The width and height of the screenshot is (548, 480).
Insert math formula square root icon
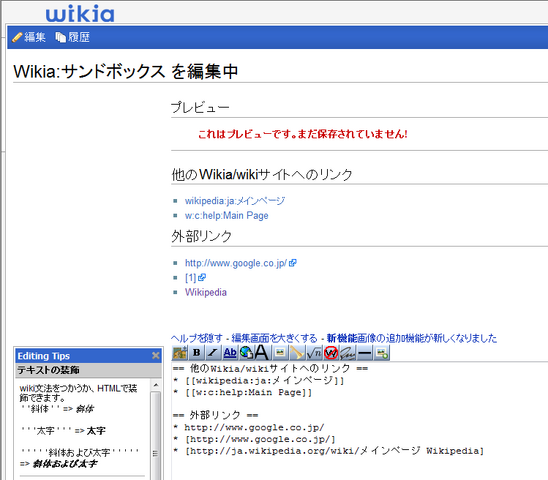pyautogui.click(x=313, y=353)
